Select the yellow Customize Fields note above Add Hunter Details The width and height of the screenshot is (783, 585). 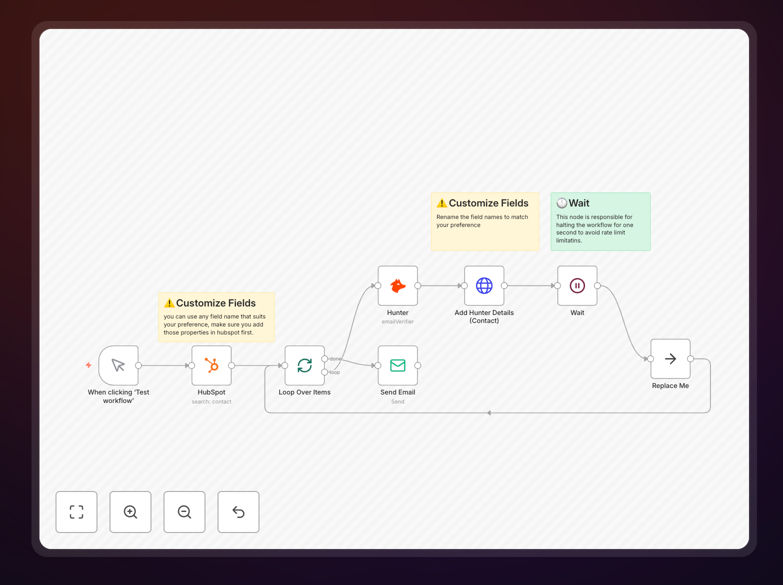pos(485,221)
